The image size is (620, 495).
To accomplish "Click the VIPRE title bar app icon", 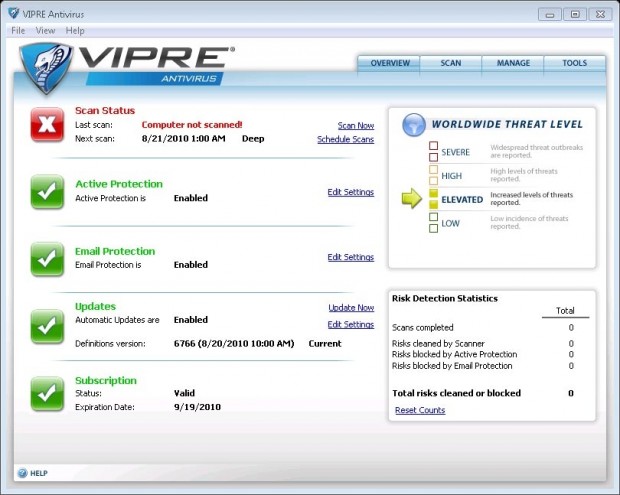I will tap(14, 13).
